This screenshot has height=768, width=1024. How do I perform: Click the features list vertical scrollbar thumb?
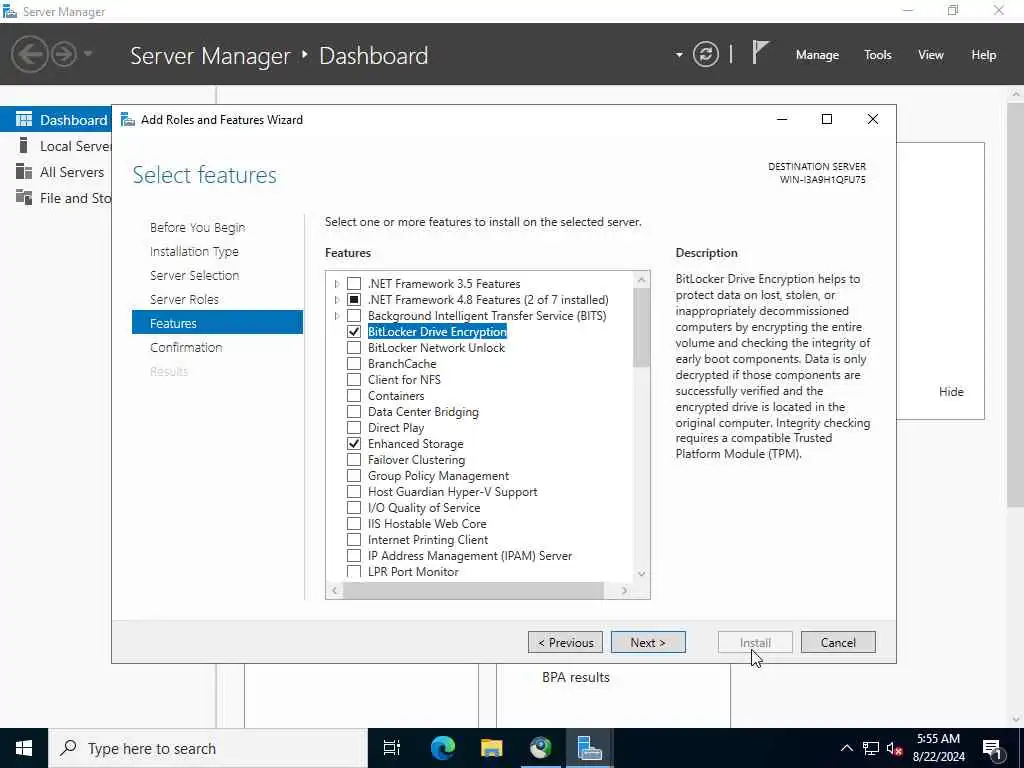pyautogui.click(x=641, y=327)
